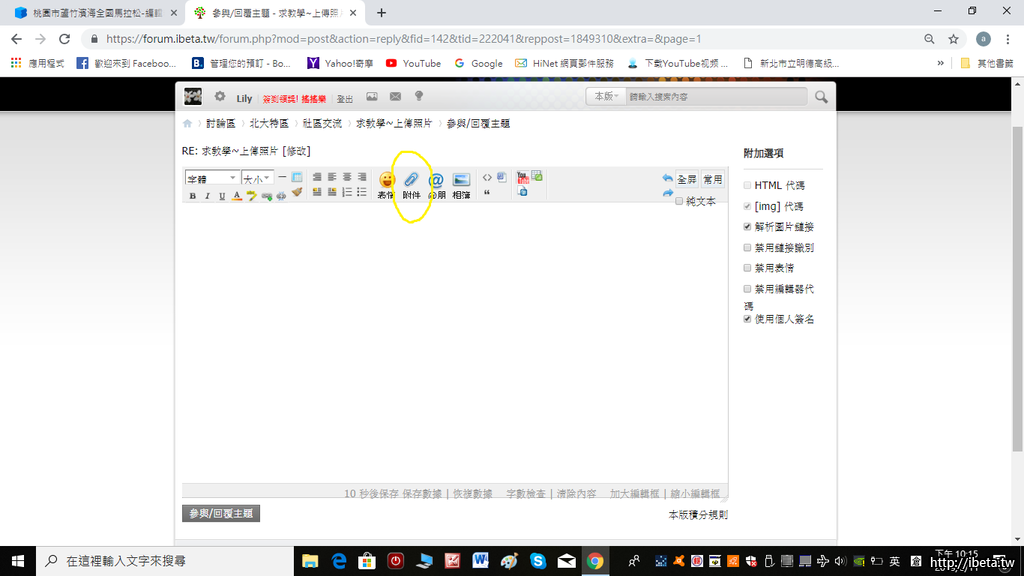1024x576 pixels.
Task: Click the undo arrow in editor
Action: 667,178
